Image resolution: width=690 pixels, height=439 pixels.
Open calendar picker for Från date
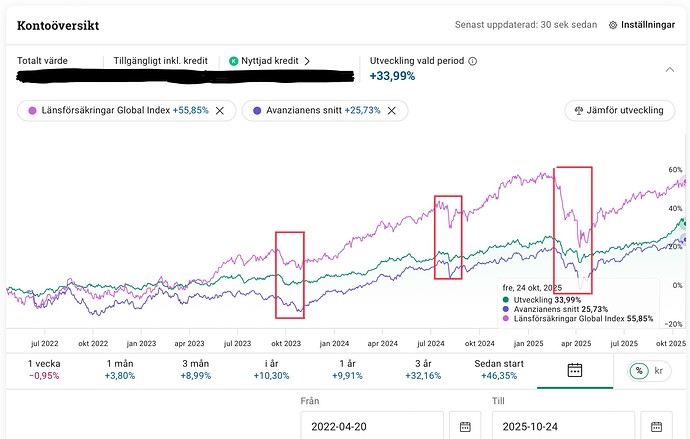(464, 427)
